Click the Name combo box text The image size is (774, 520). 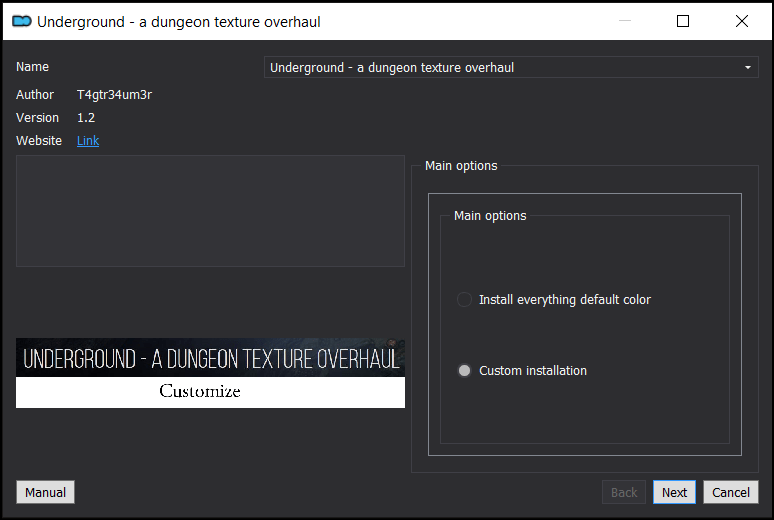click(x=392, y=67)
